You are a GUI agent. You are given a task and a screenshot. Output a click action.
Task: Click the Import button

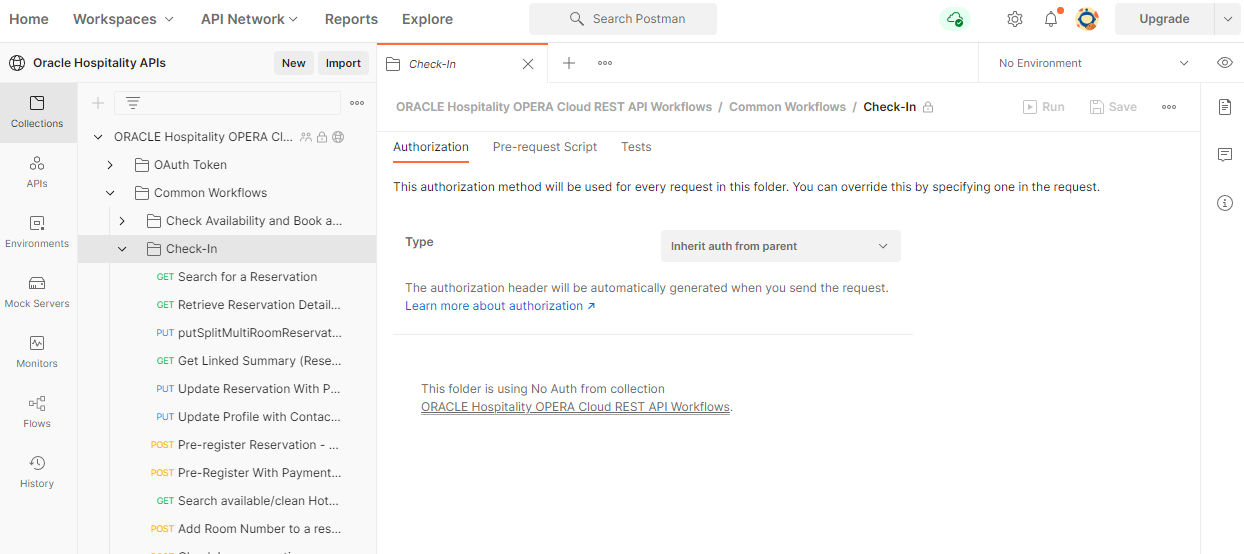point(343,63)
